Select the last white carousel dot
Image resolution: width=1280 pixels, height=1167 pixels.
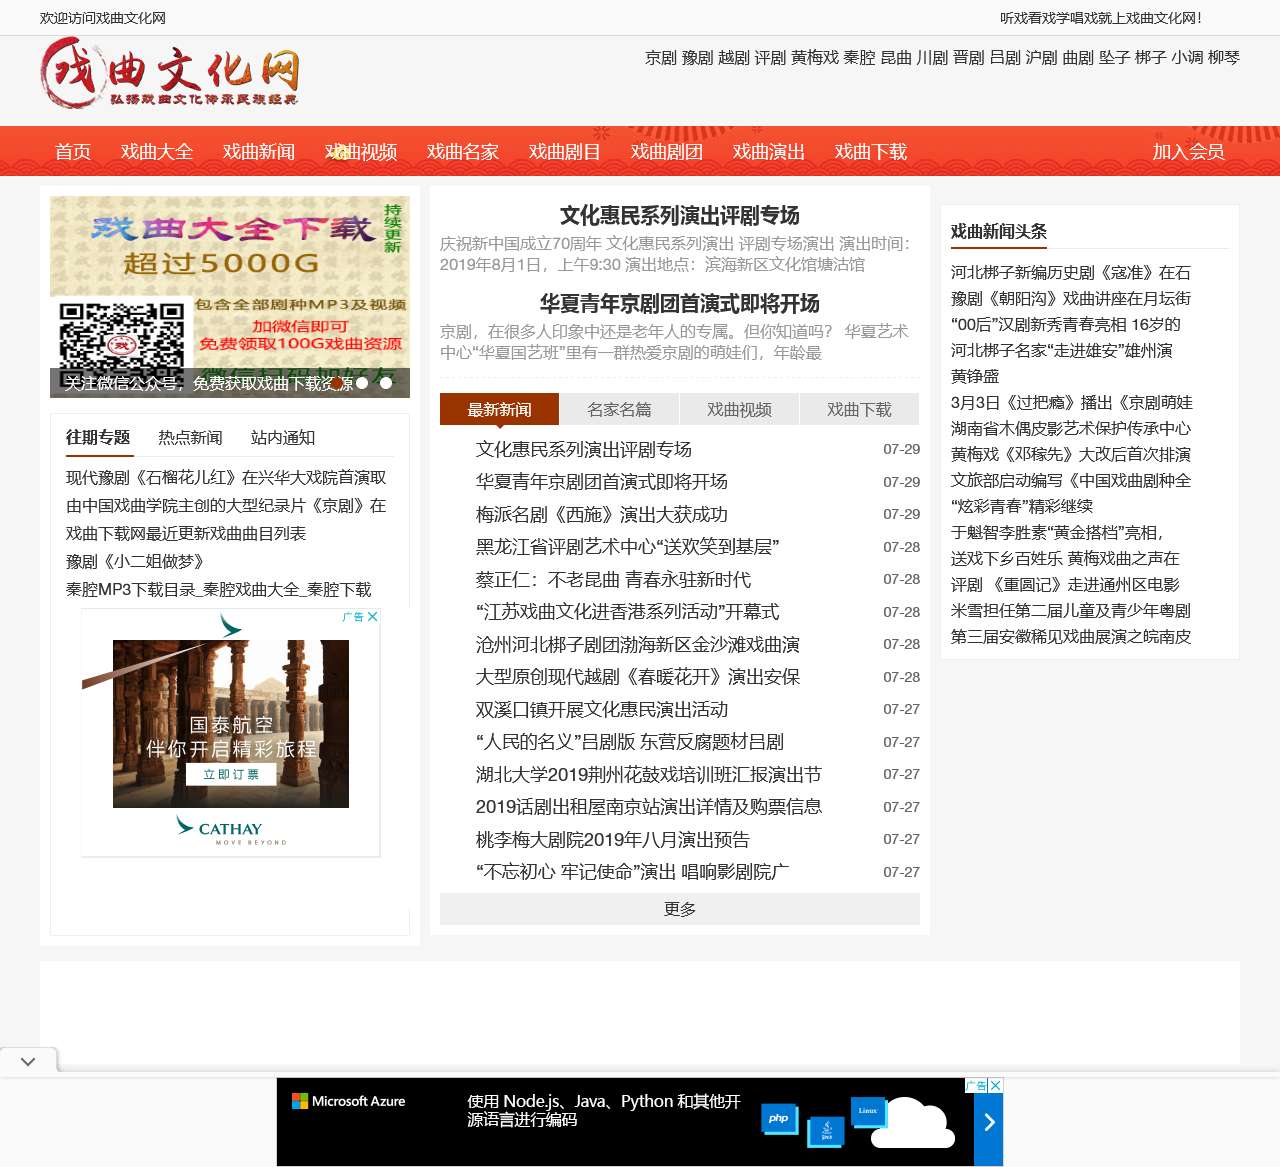click(386, 382)
